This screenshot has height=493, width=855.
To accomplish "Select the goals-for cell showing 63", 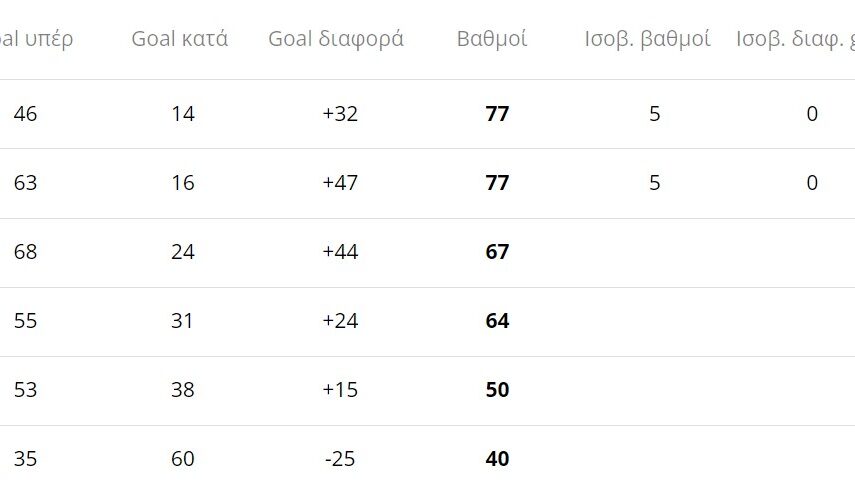I will point(26,183).
